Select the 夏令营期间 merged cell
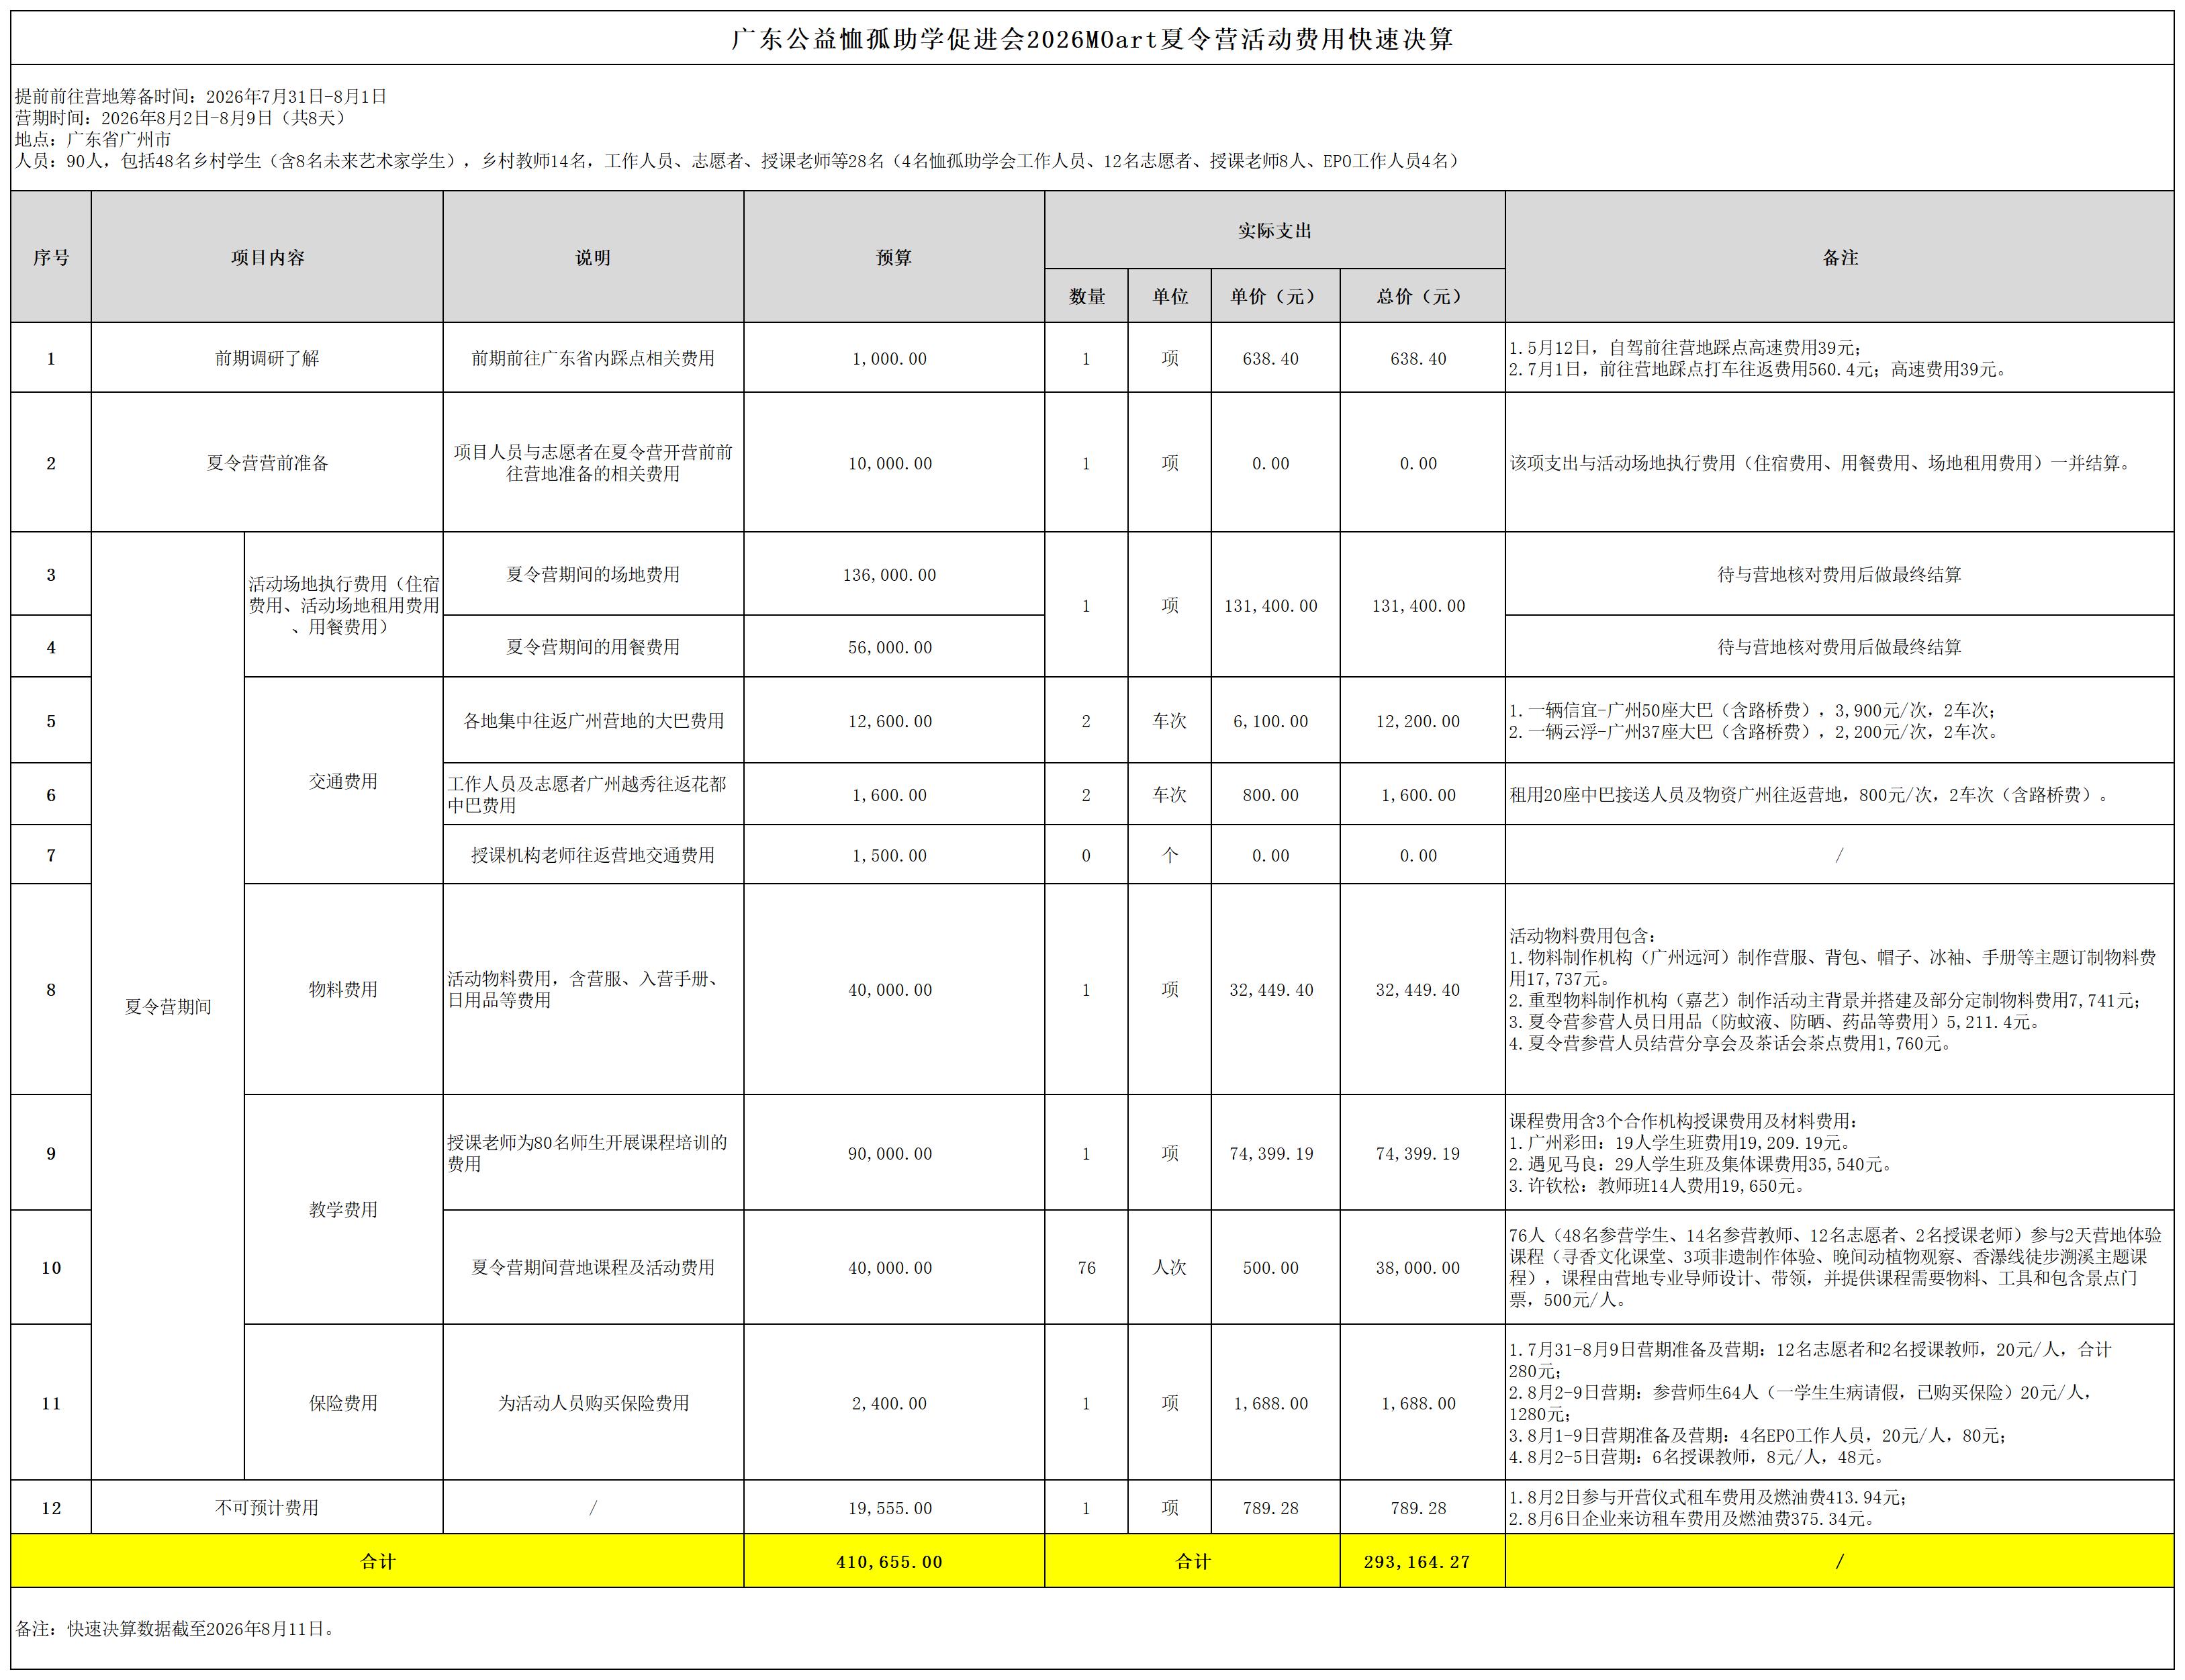 (168, 1006)
